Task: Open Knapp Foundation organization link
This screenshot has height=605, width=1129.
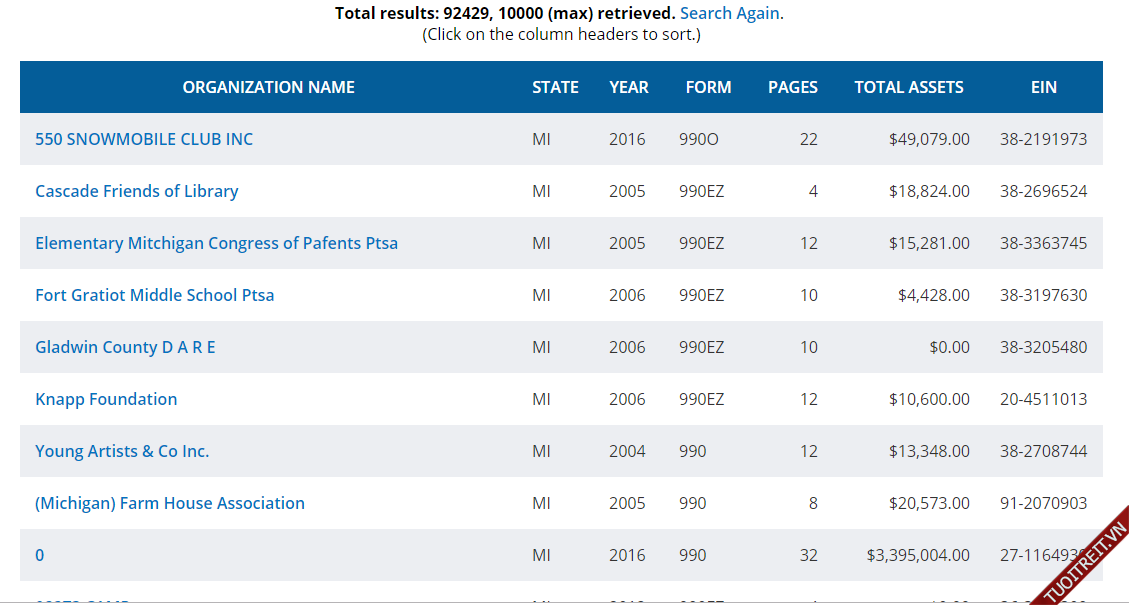Action: pos(106,400)
